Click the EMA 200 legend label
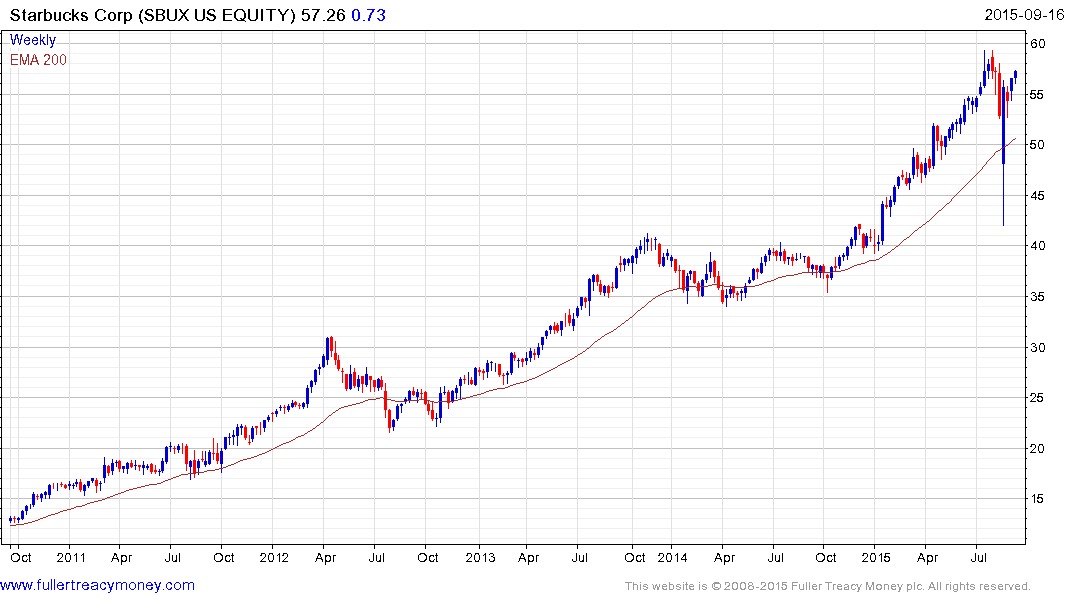The height and width of the screenshot is (600, 1075). click(39, 60)
